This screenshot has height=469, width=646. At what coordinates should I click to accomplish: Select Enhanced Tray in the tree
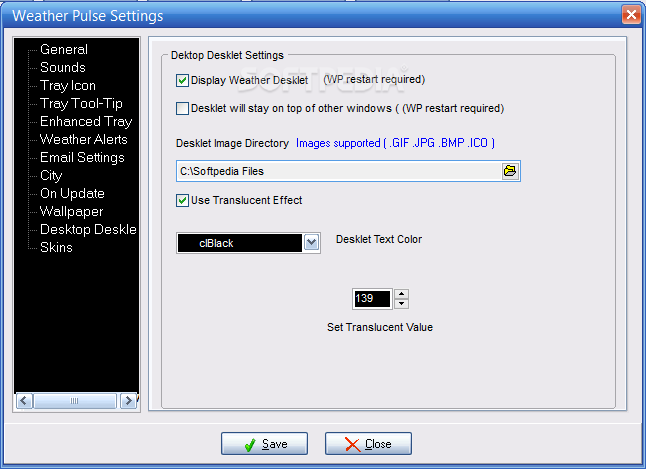click(86, 122)
